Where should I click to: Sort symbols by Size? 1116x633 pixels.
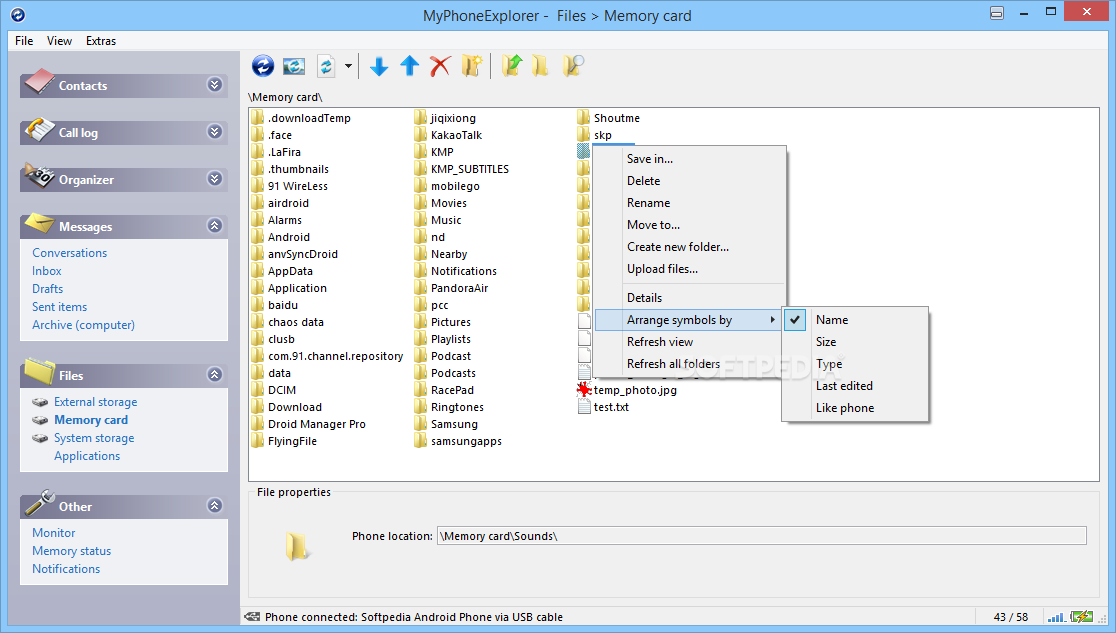click(856, 342)
